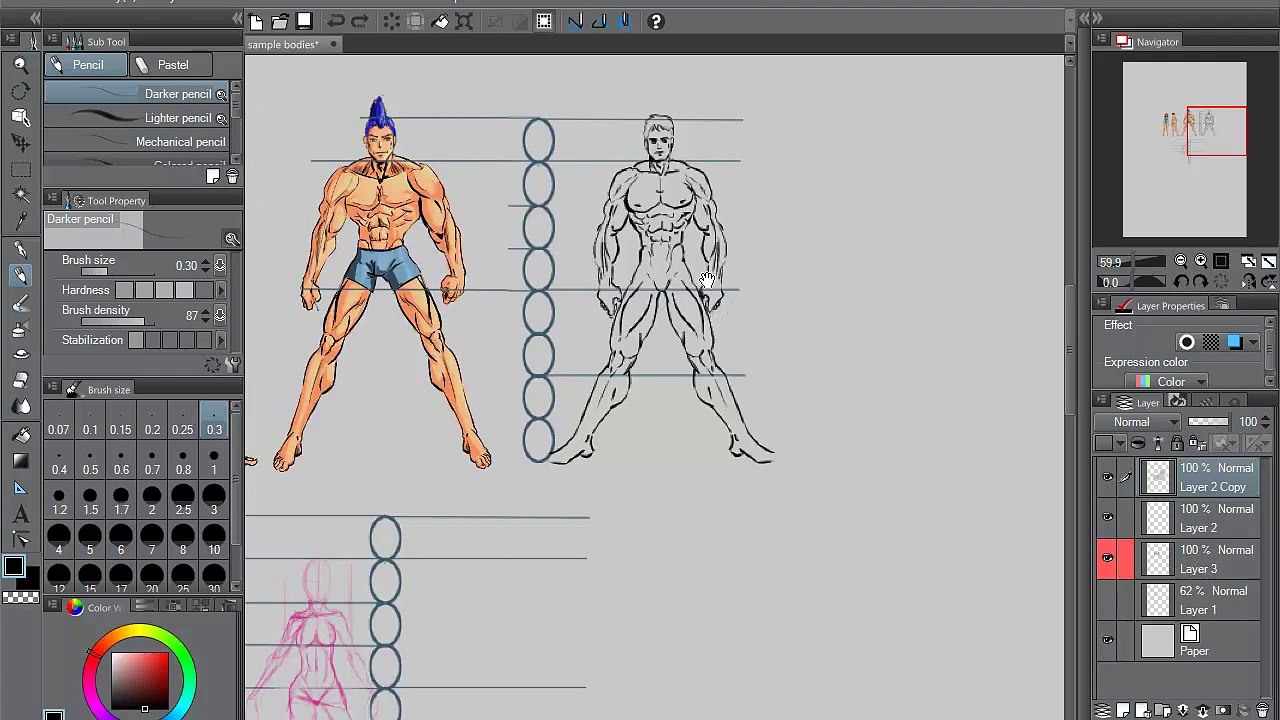Pick the 10 brush size preset
The height and width of the screenshot is (720, 1280).
click(x=214, y=542)
